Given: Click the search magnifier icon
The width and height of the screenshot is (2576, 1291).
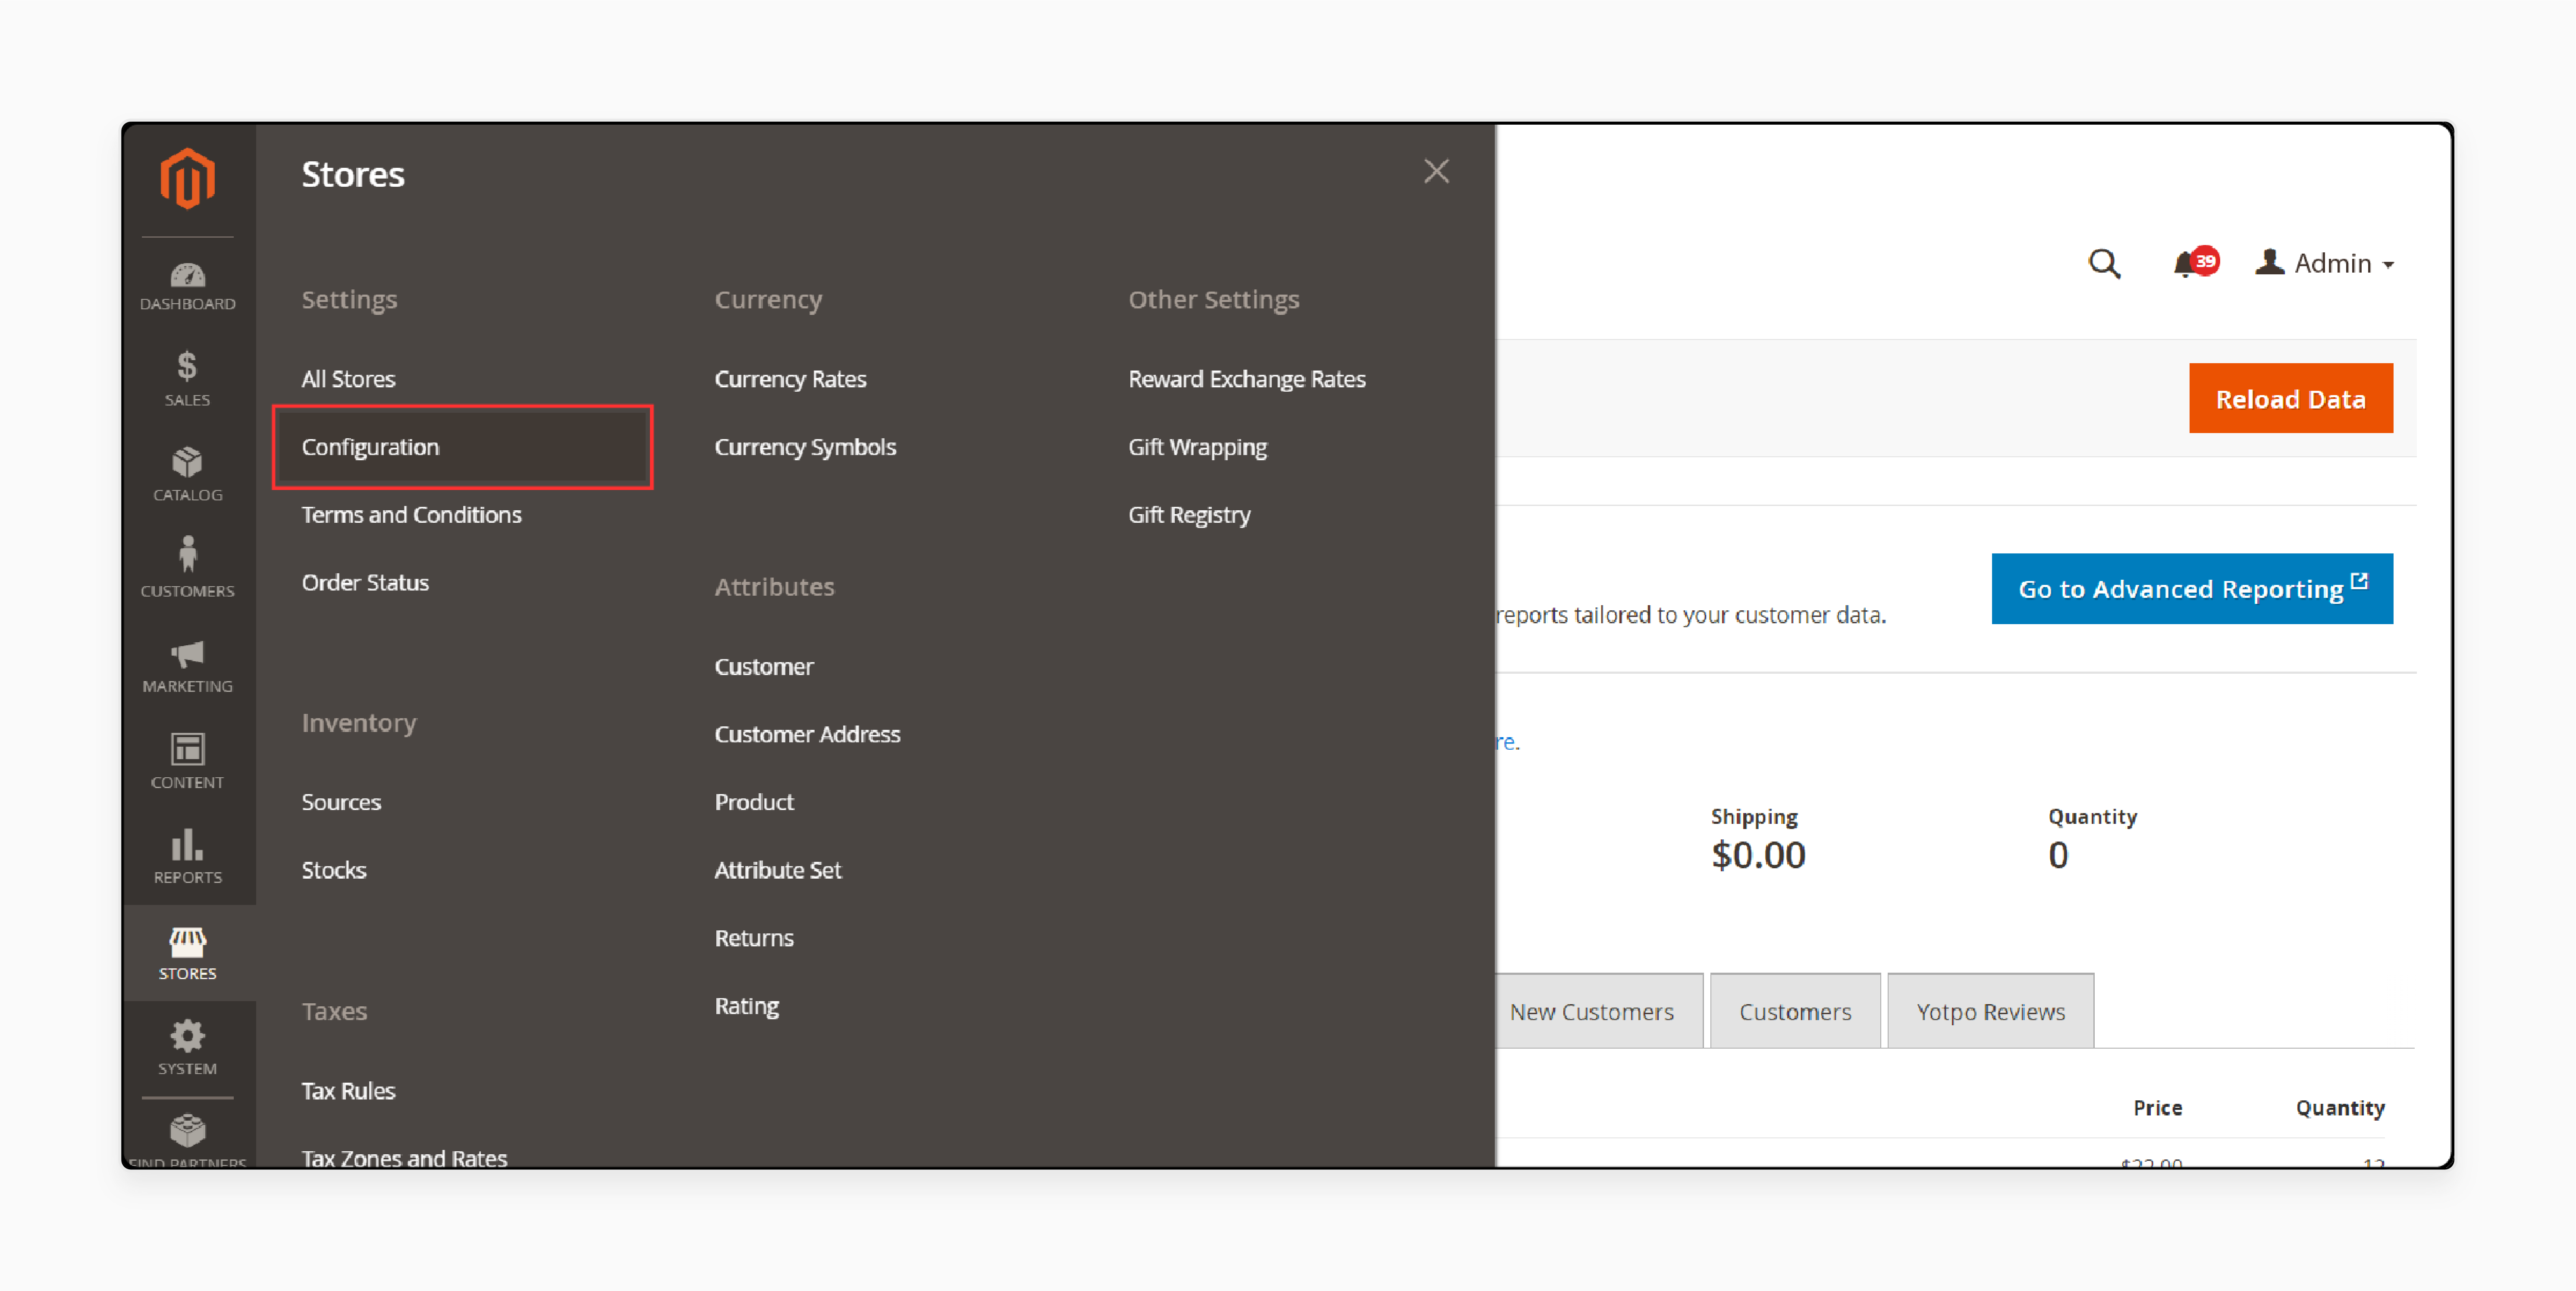Looking at the screenshot, I should 2104,263.
